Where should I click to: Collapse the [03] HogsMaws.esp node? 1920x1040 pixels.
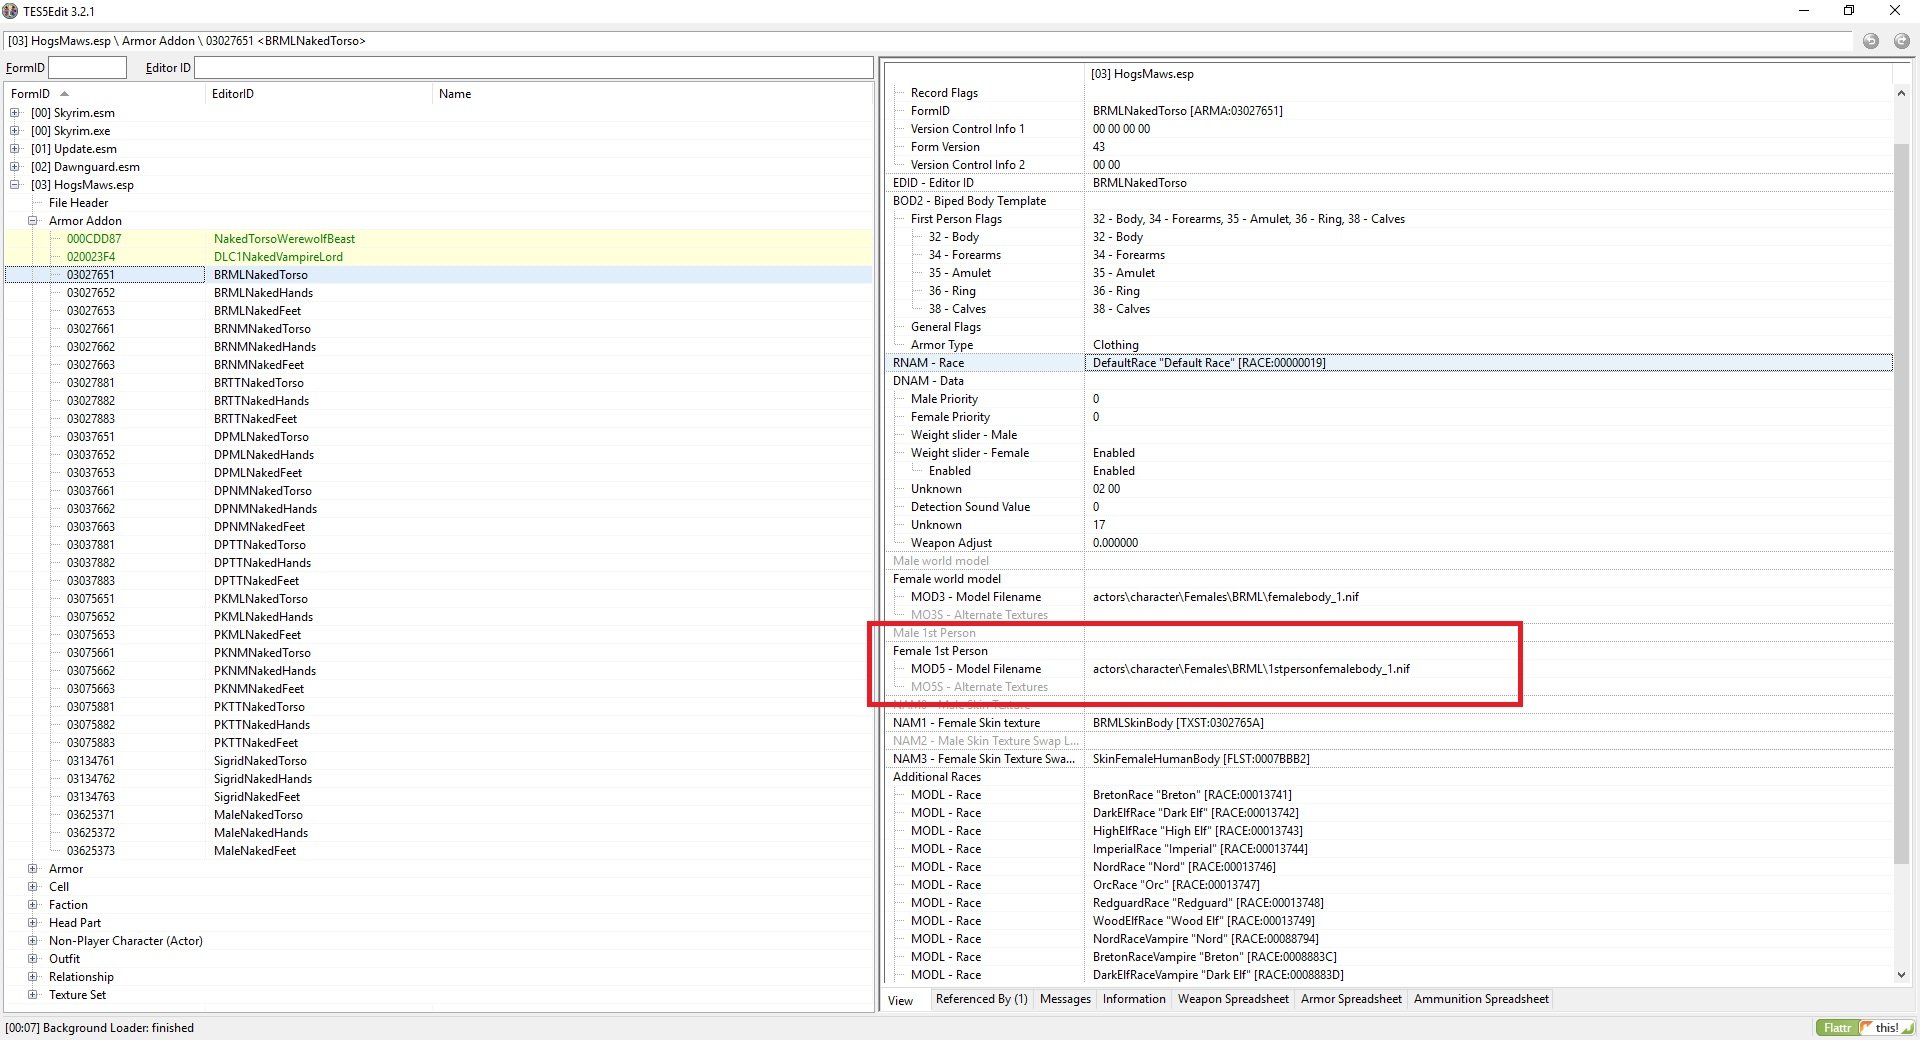pos(15,185)
